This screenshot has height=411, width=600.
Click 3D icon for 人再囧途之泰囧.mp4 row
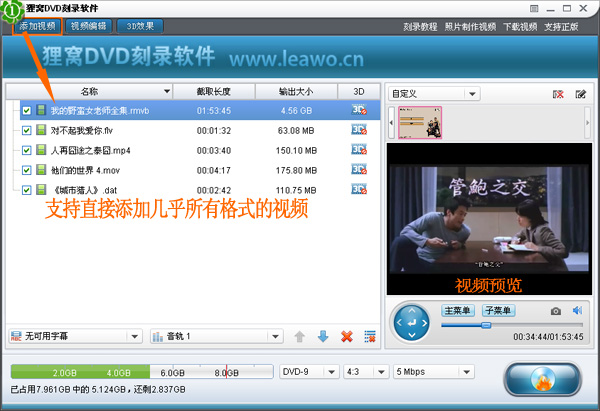(x=359, y=150)
